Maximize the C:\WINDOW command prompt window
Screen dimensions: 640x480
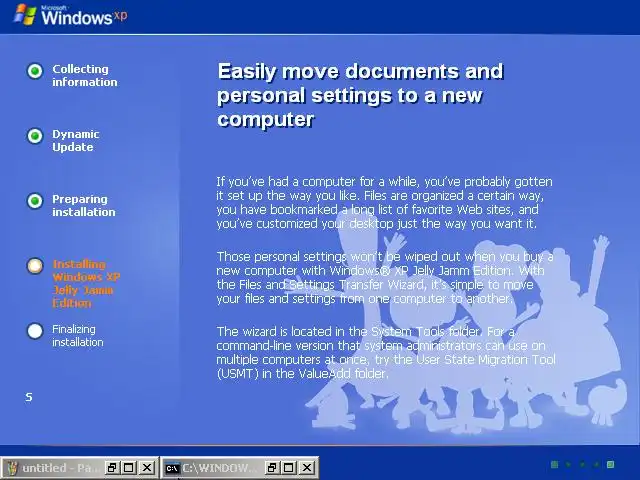(289, 468)
